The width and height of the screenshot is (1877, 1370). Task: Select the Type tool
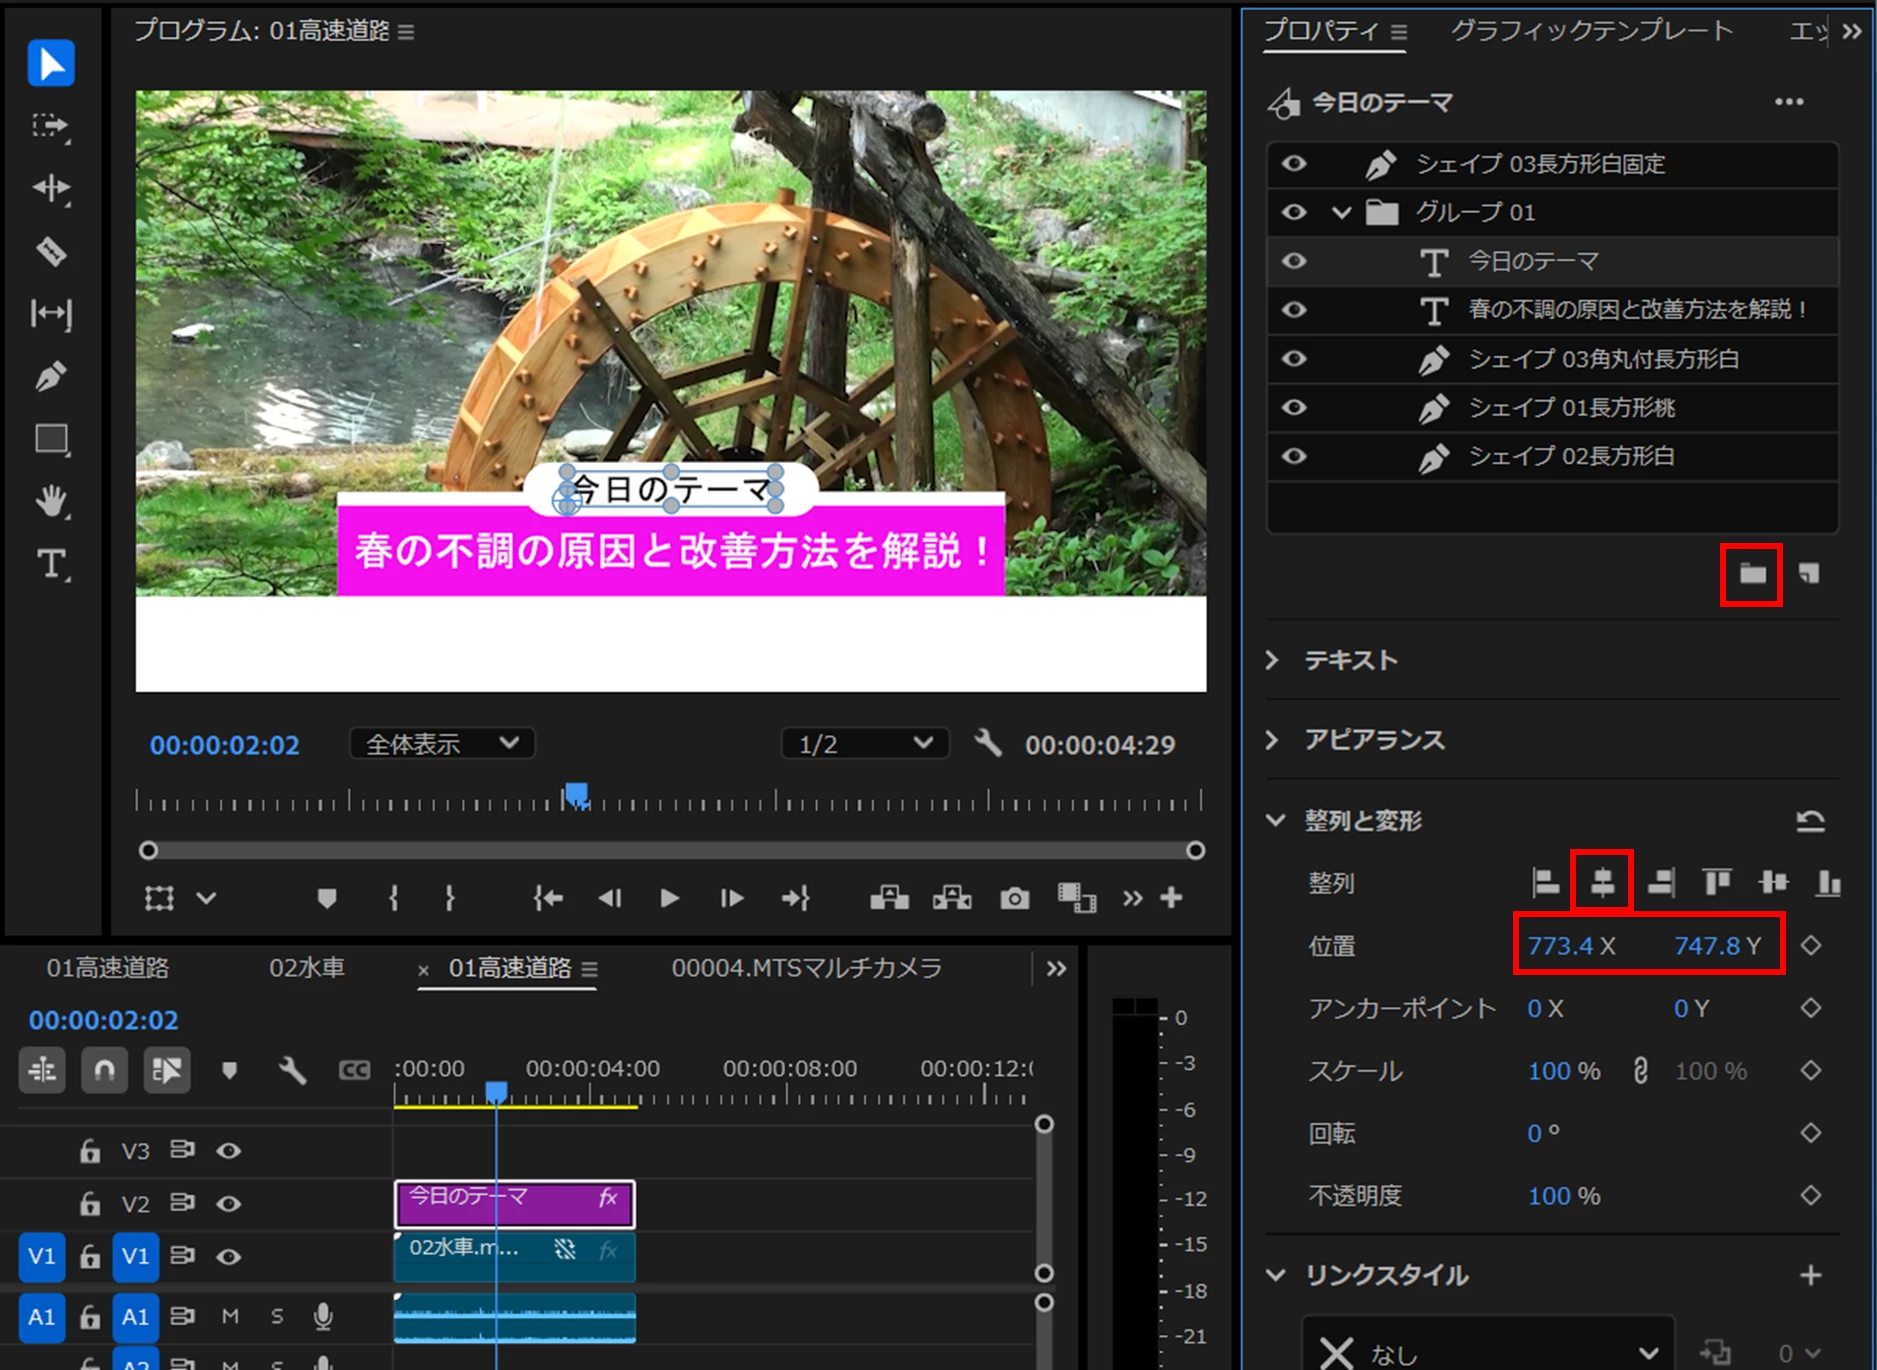click(51, 565)
